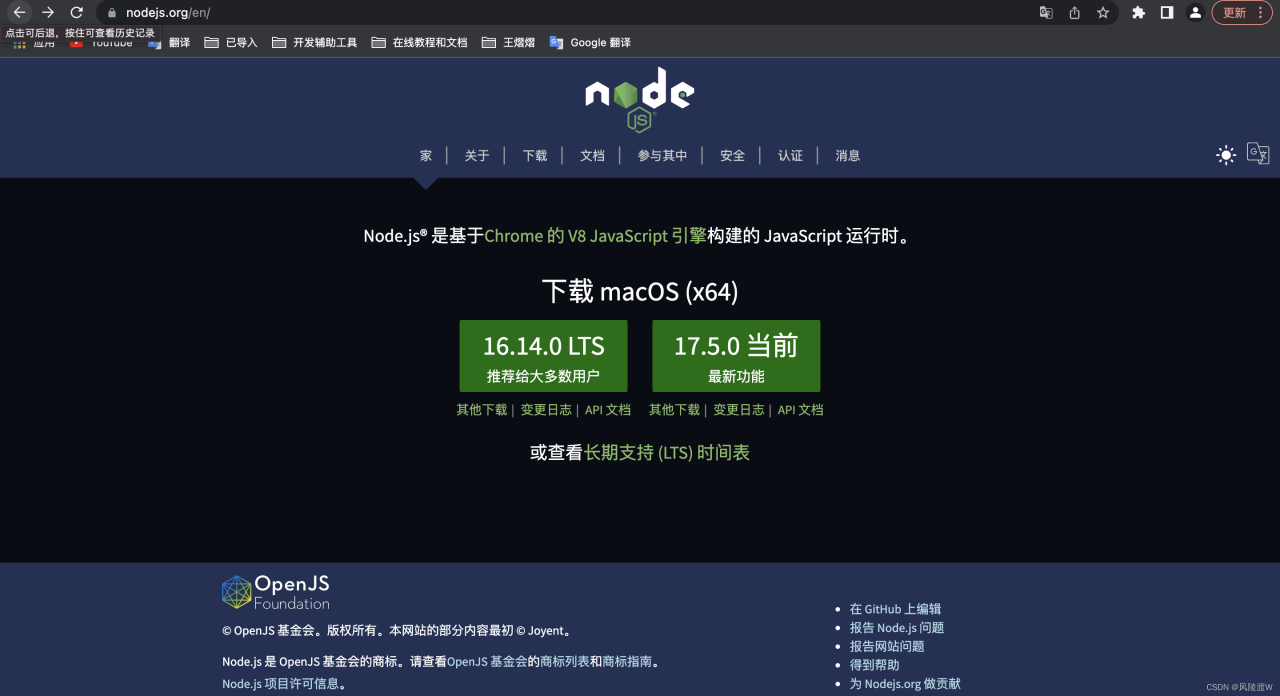
Task: Click 其他下载 under the LTS button
Action: 482,409
